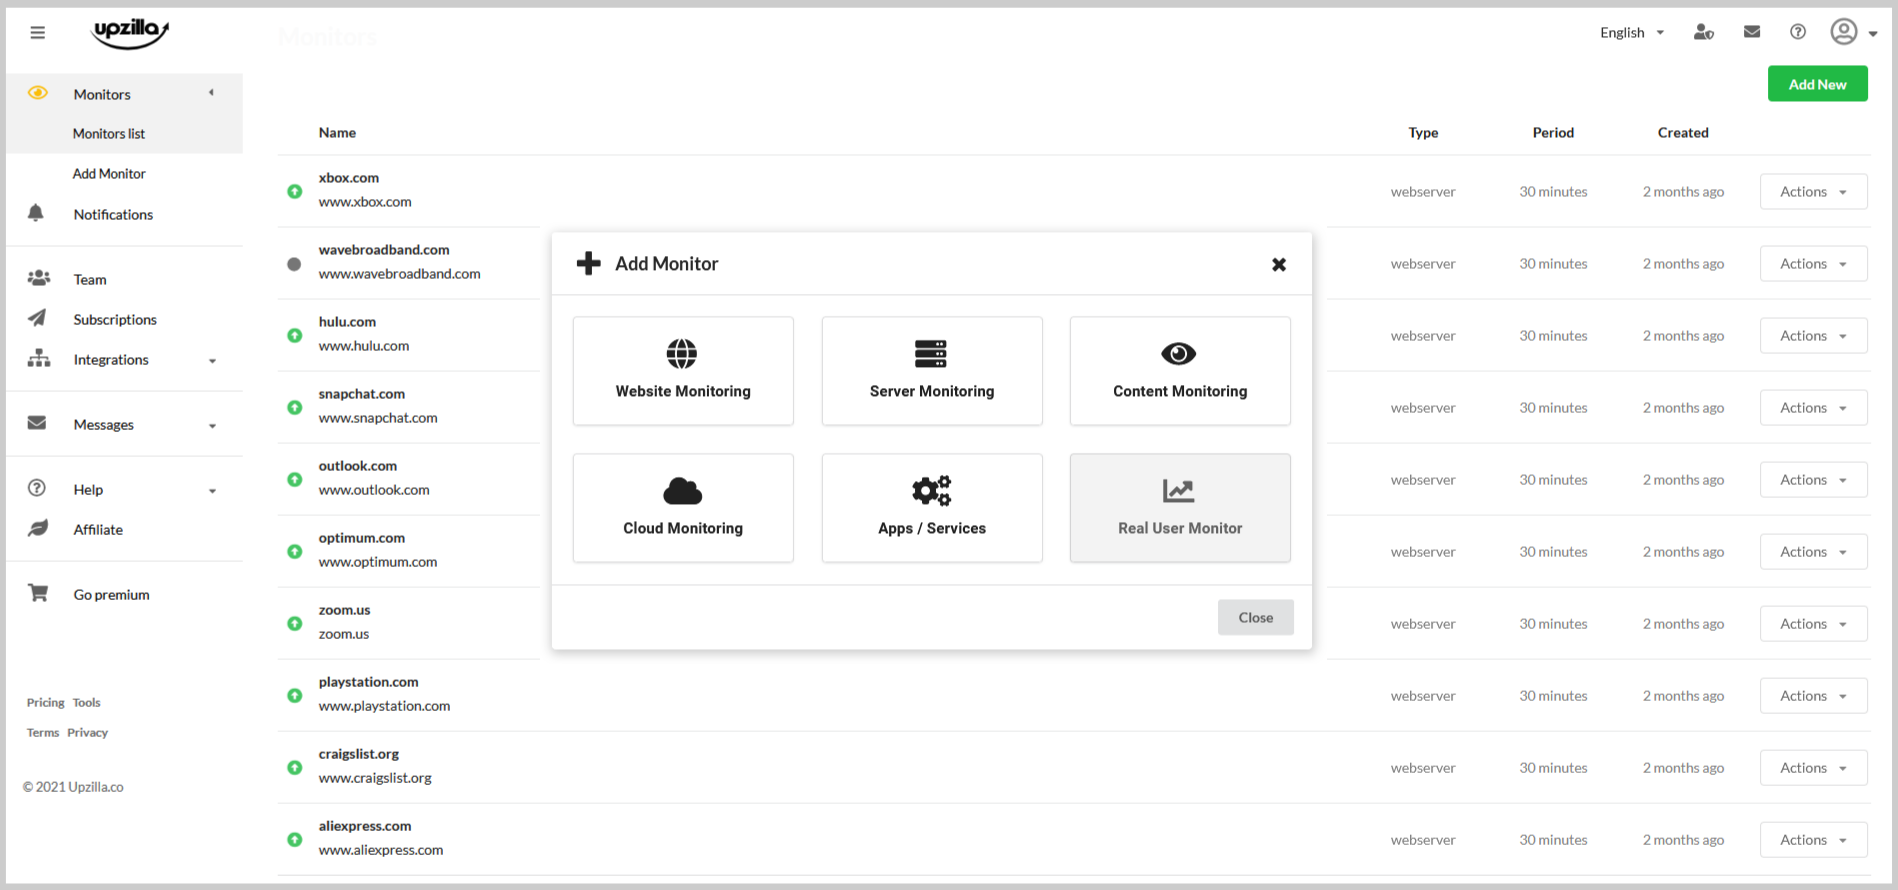Click the craigslist.org green status icon
The image size is (1898, 890).
[294, 767]
